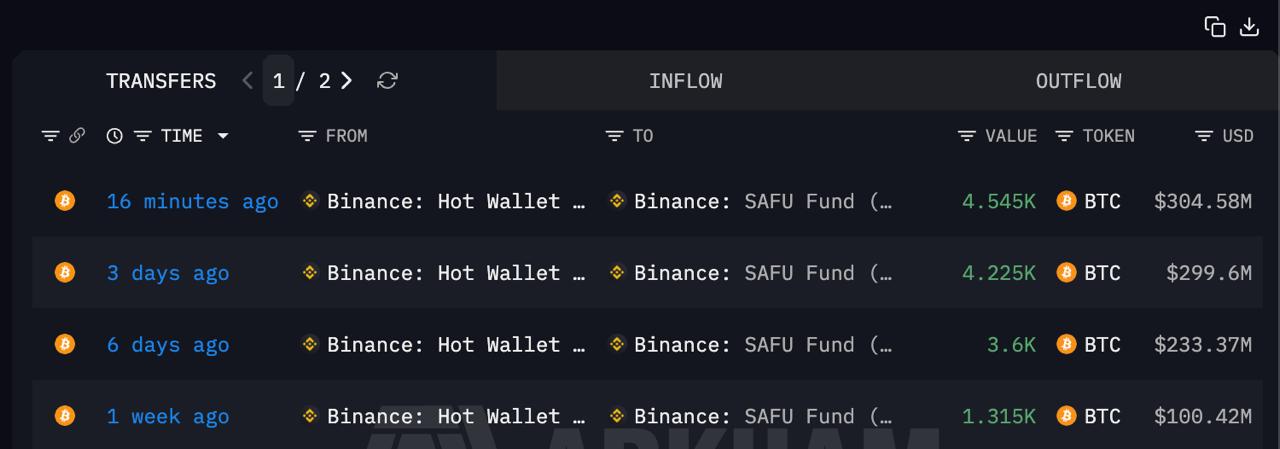Open the VALUE column filter

966,136
